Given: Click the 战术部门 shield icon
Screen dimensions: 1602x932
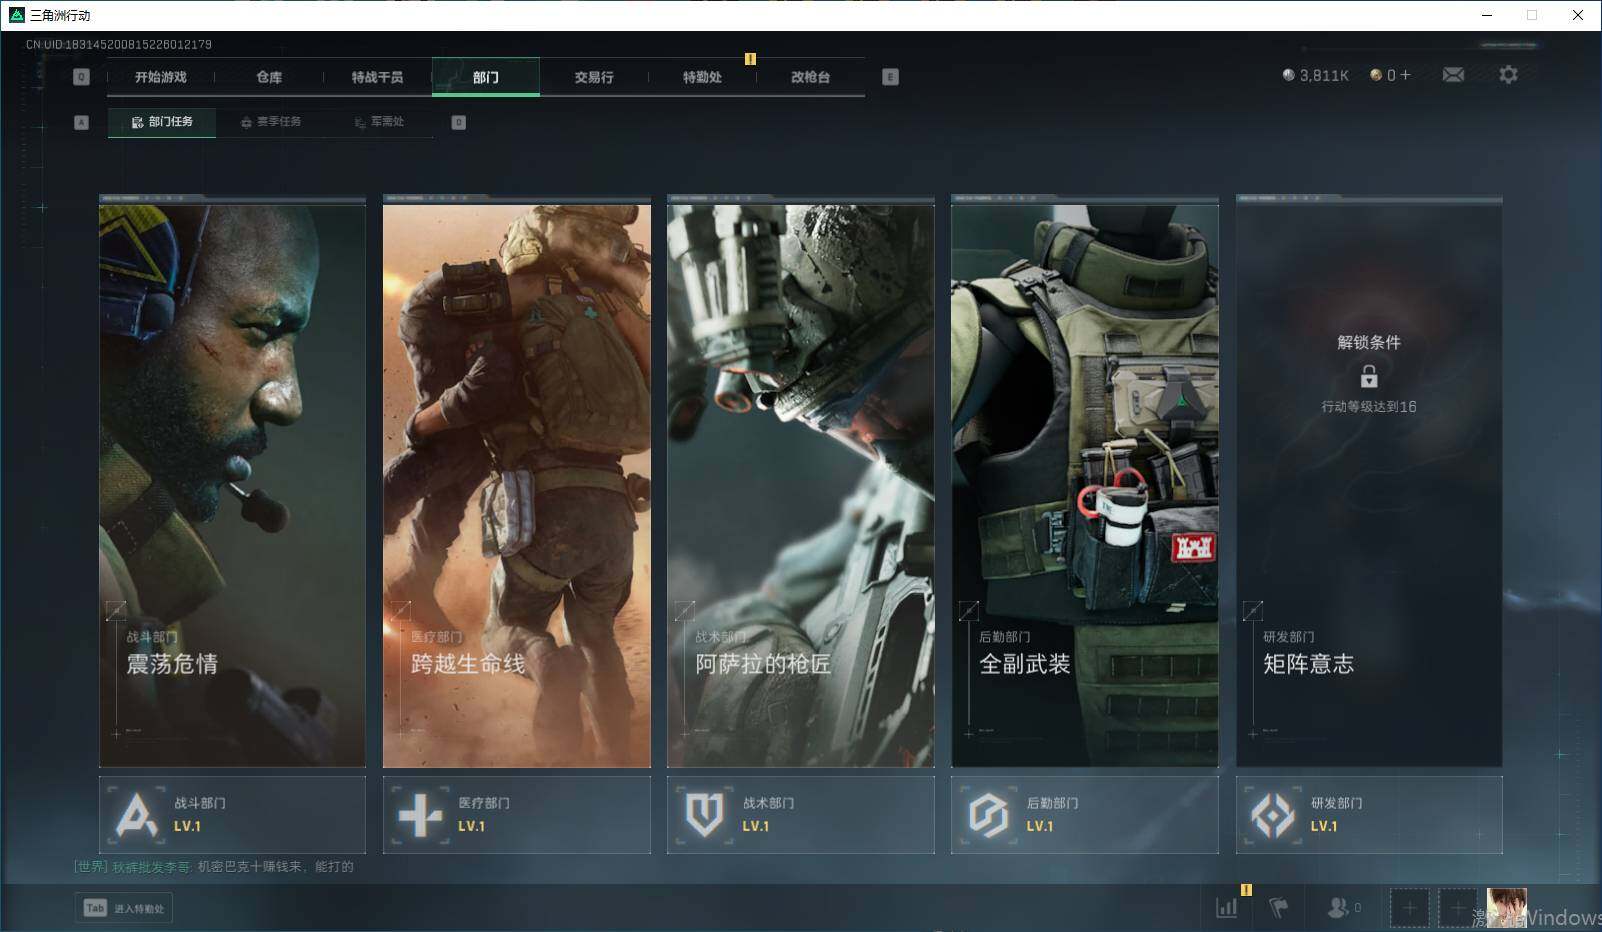Looking at the screenshot, I should click(704, 815).
